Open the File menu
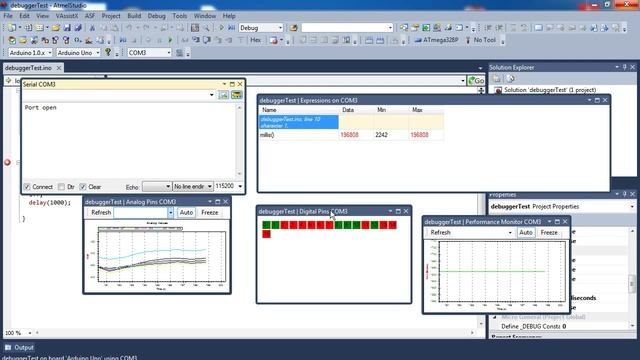 [8, 16]
